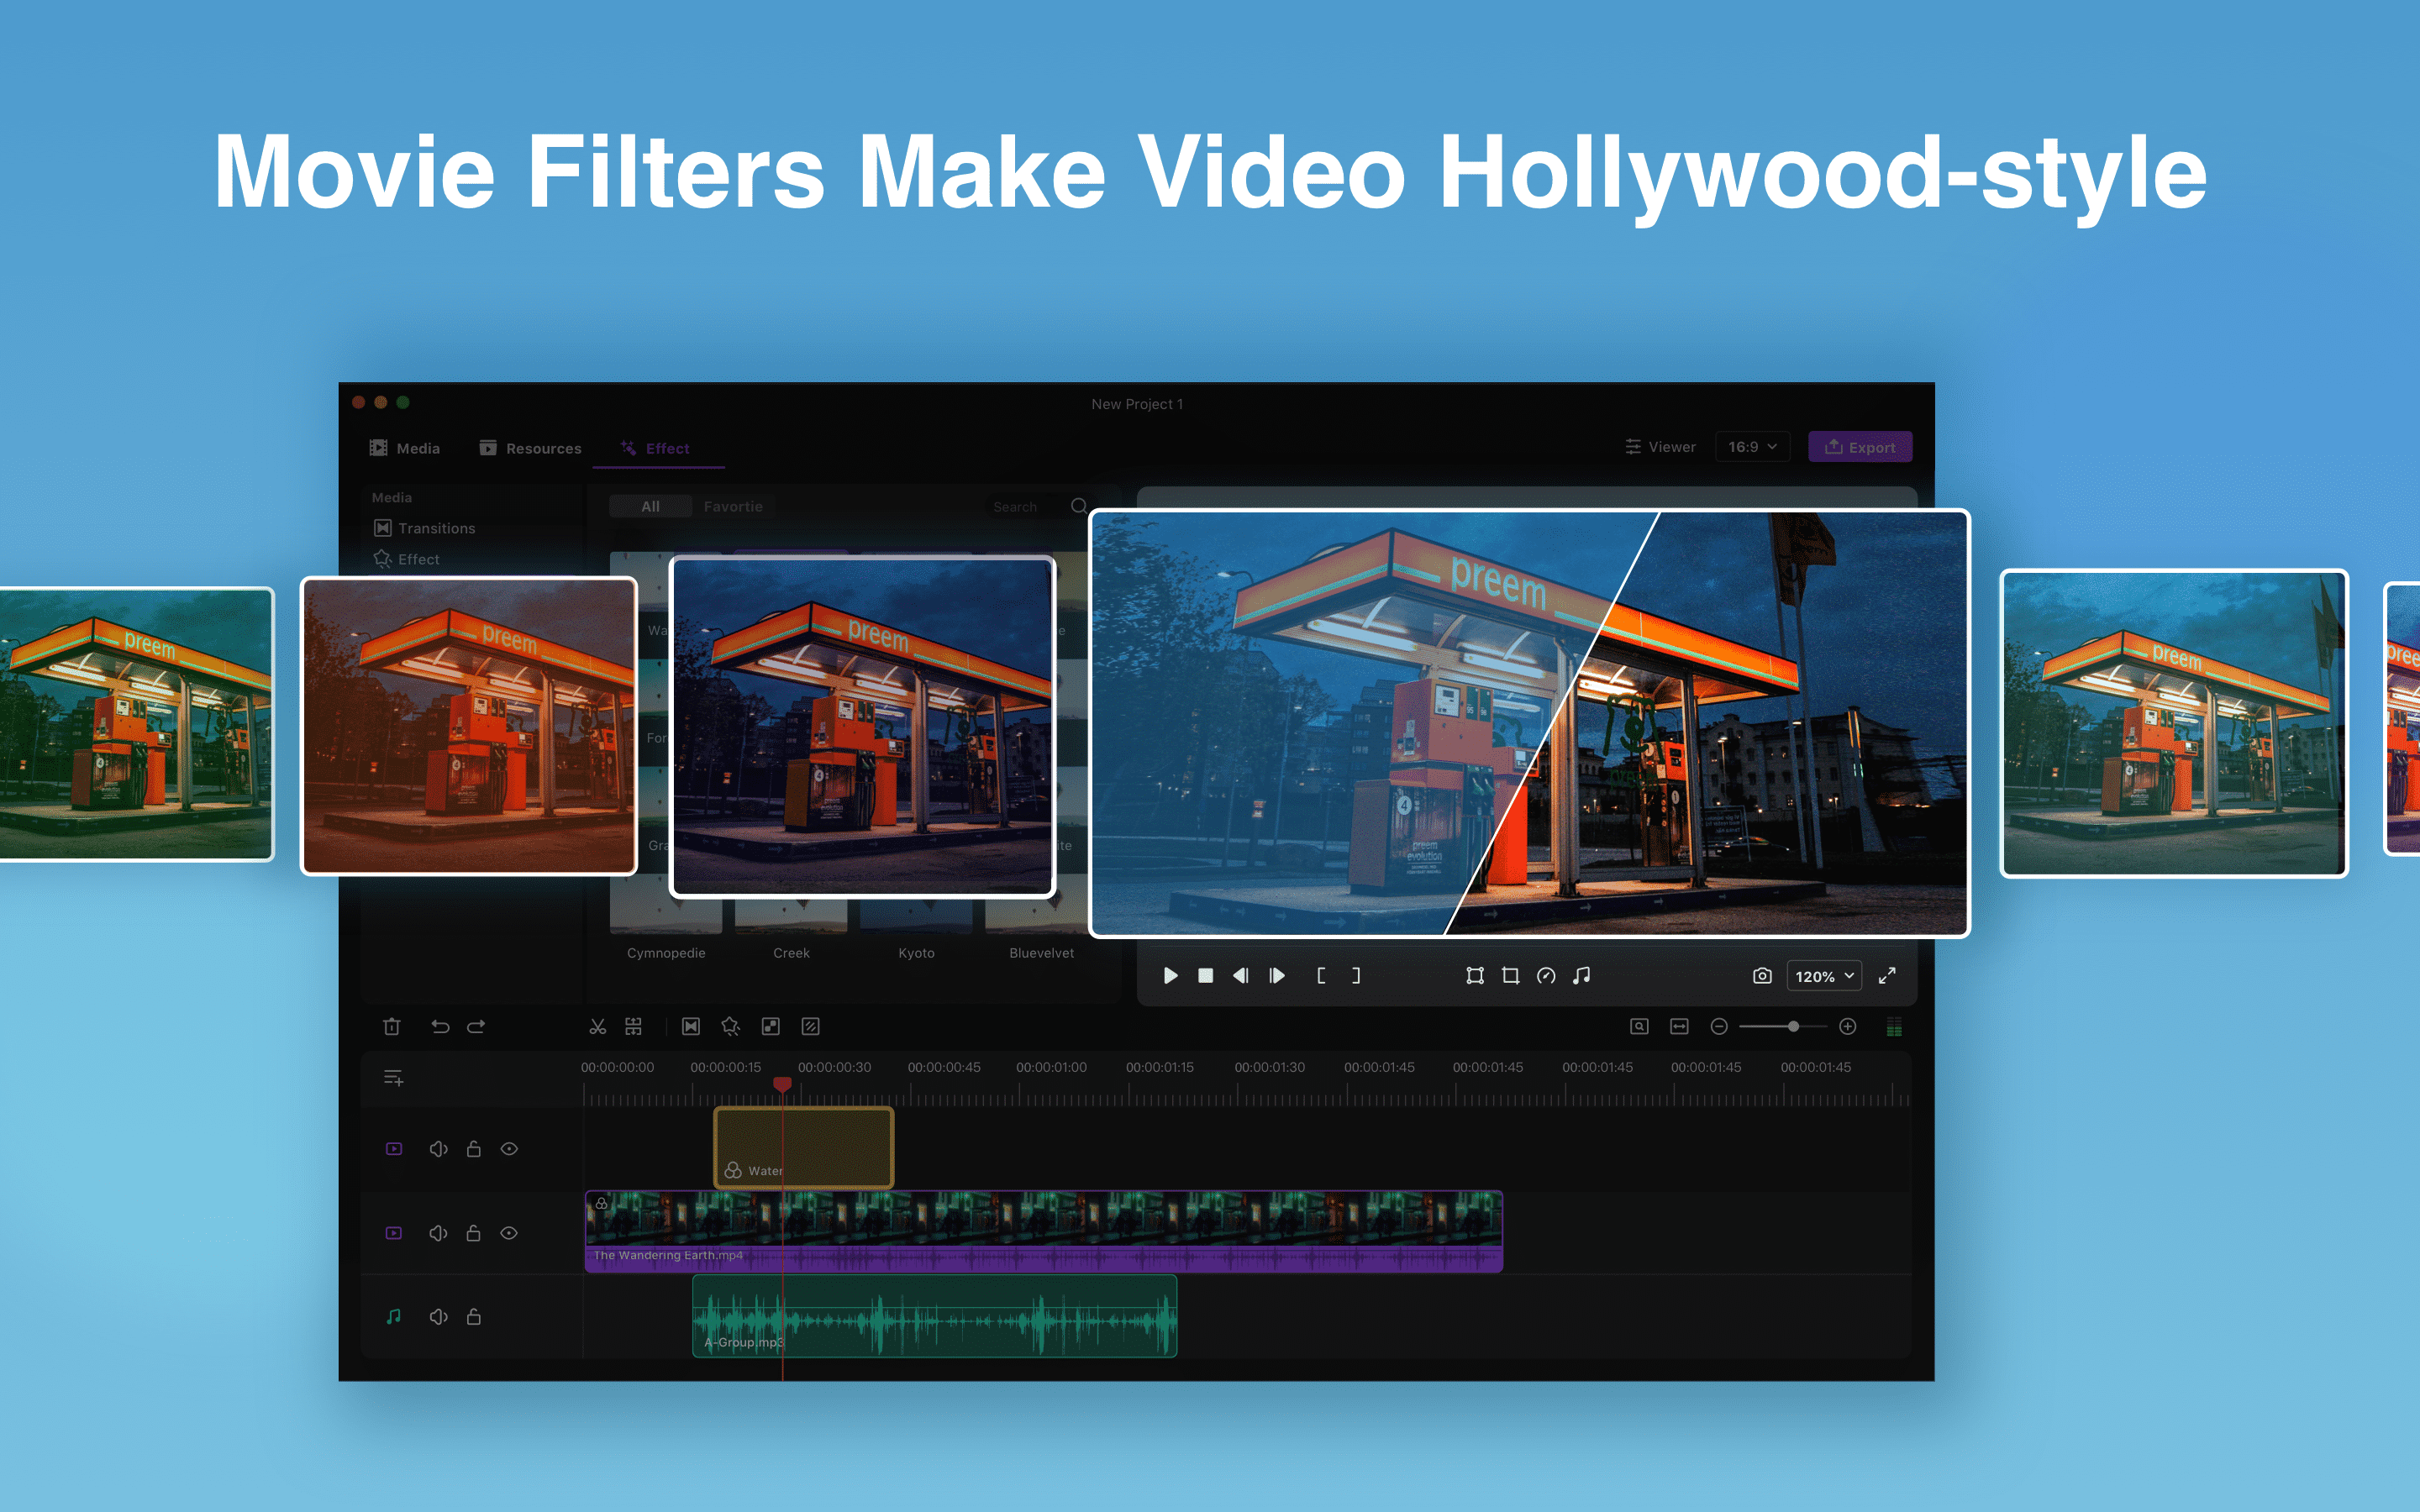2420x1512 pixels.
Task: Undo the last timeline action
Action: coord(440,1027)
